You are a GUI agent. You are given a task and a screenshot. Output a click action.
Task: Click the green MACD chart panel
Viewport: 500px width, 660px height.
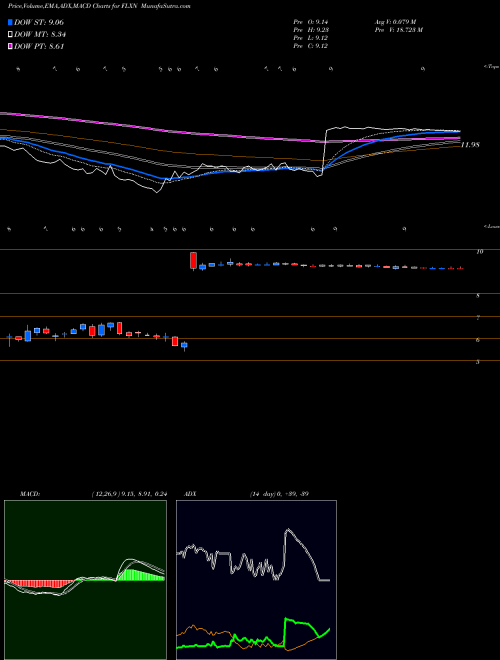tap(85, 580)
